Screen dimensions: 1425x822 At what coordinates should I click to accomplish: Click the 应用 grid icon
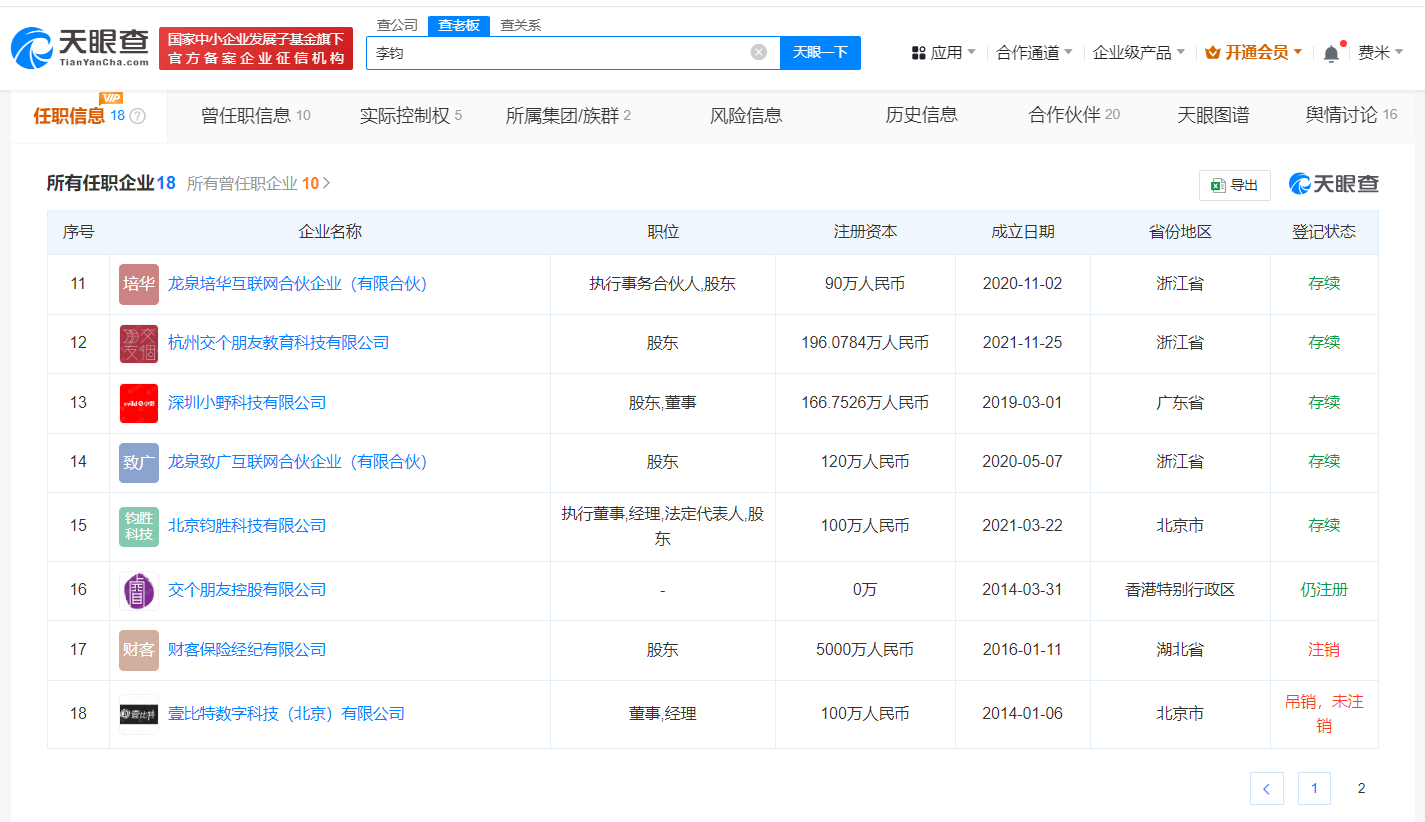click(918, 52)
